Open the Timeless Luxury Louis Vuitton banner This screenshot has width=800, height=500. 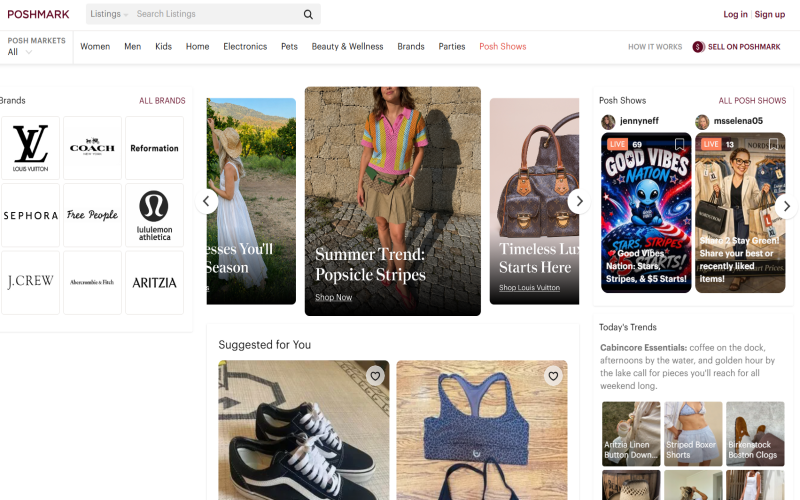click(x=534, y=201)
